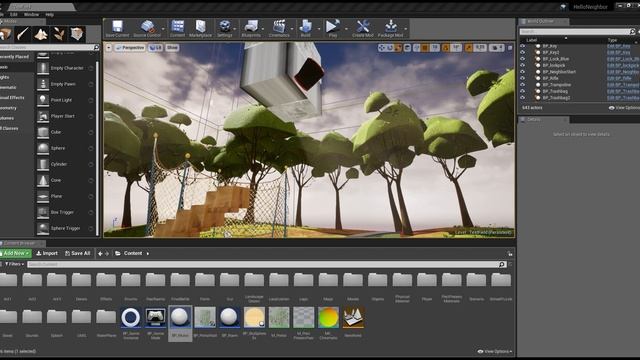Open the viewport Show dropdown
640x360 pixels.
(x=172, y=48)
